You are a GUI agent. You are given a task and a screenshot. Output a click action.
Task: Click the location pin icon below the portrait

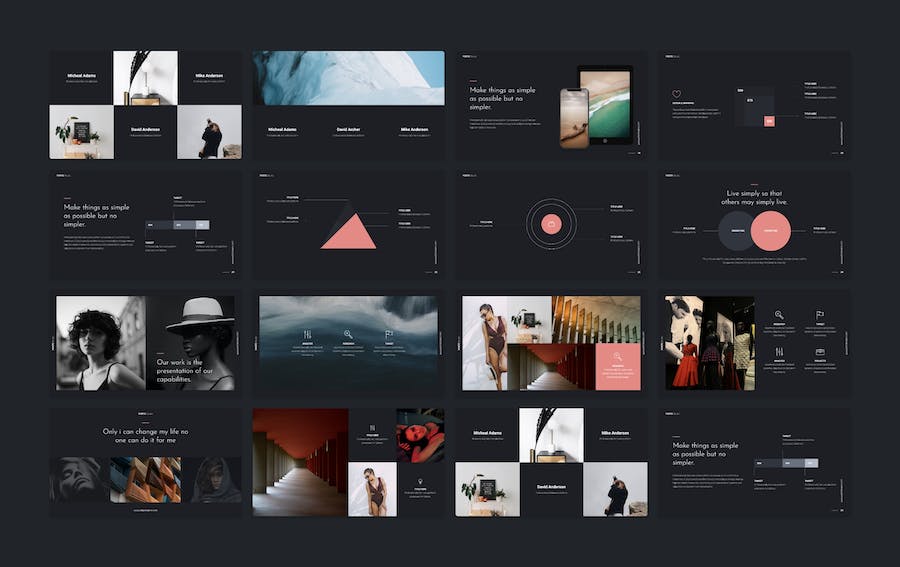coord(421,481)
